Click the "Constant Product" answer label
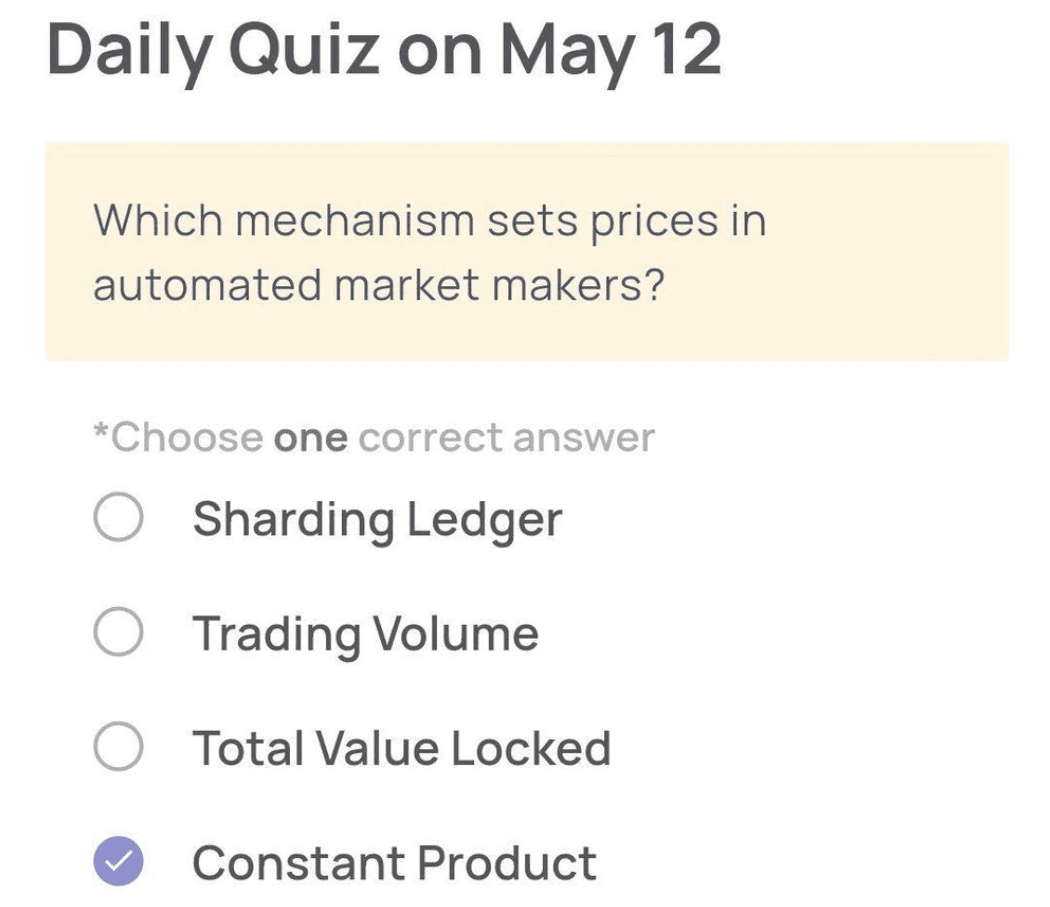Screen dimensions: 1050x907 click(x=394, y=863)
